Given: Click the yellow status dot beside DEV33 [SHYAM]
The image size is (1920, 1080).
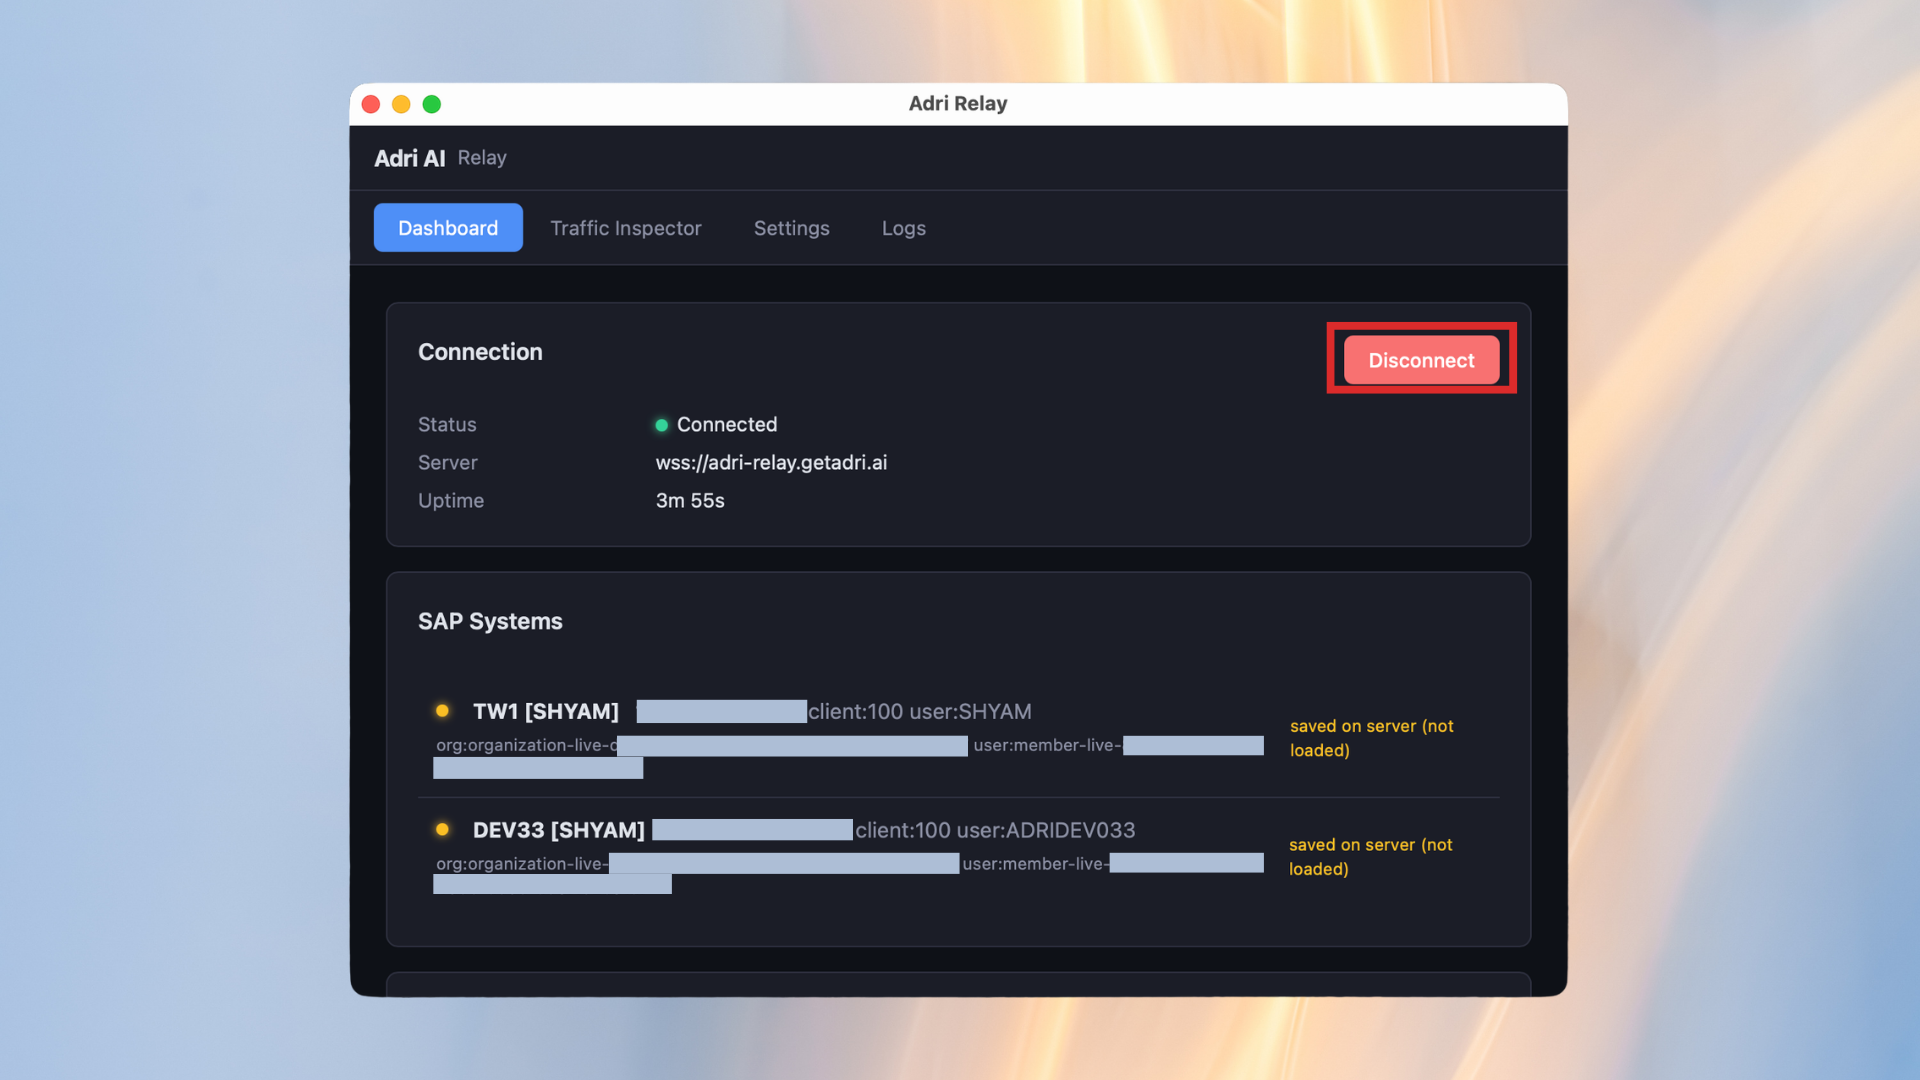Looking at the screenshot, I should 442,829.
